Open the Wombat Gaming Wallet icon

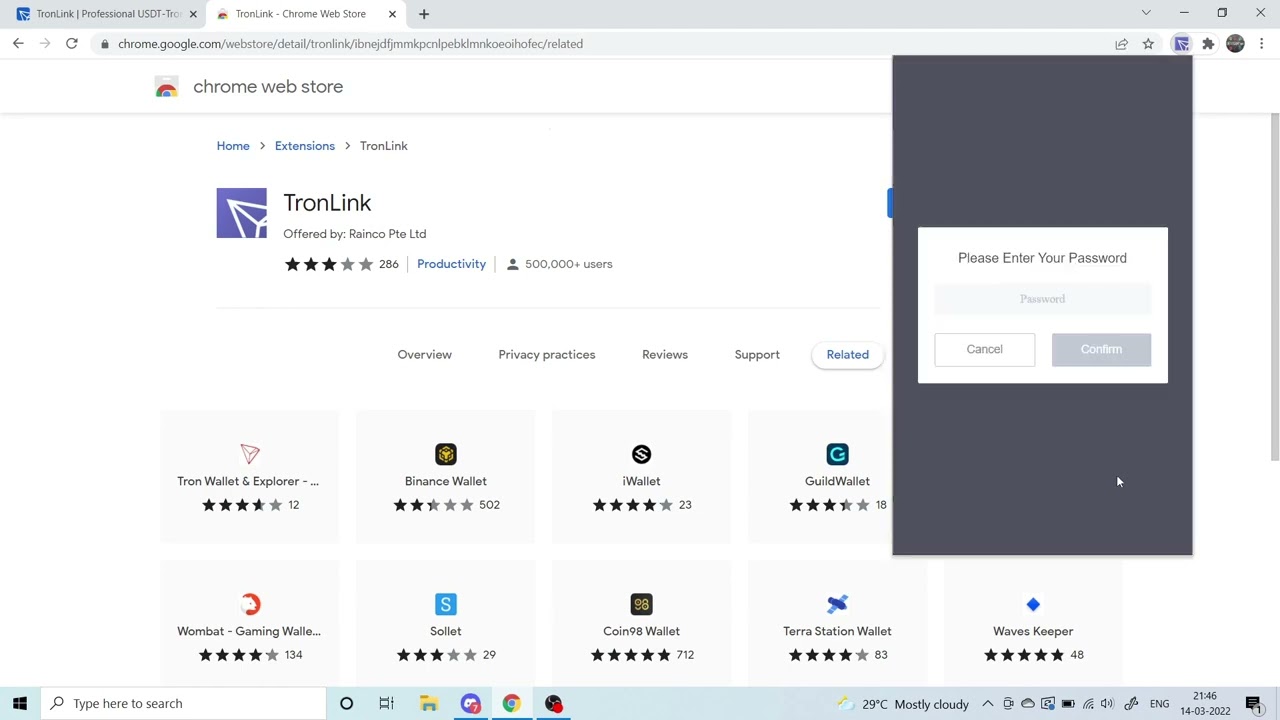tap(250, 604)
